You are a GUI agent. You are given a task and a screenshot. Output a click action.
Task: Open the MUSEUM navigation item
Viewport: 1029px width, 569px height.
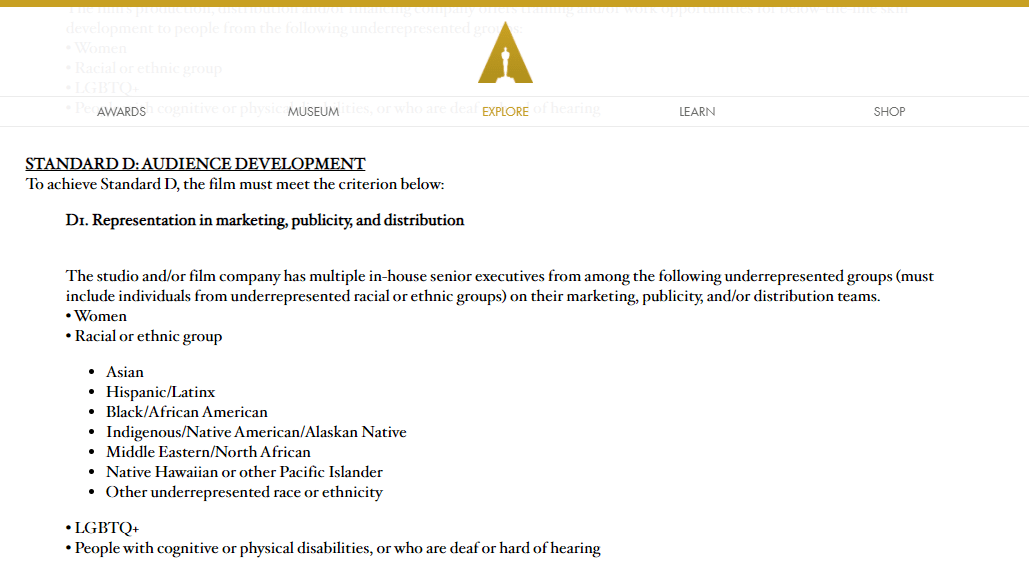313,112
